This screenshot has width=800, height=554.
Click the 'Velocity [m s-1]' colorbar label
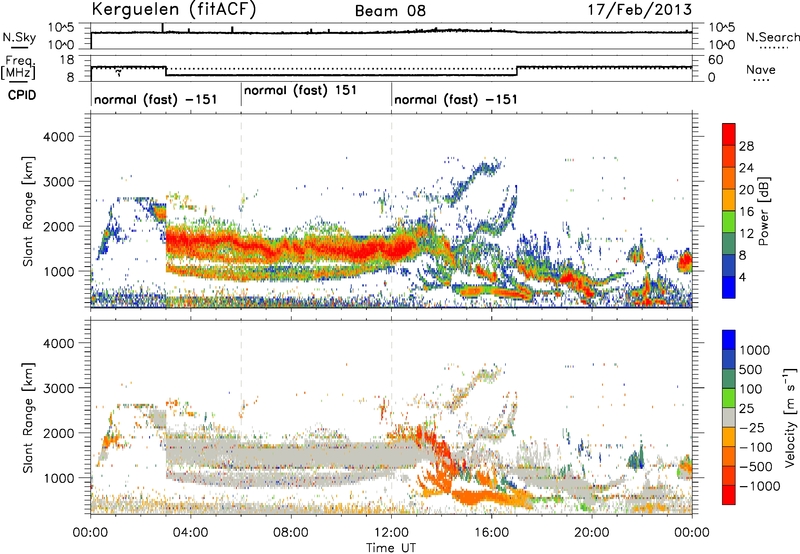pyautogui.click(x=790, y=417)
